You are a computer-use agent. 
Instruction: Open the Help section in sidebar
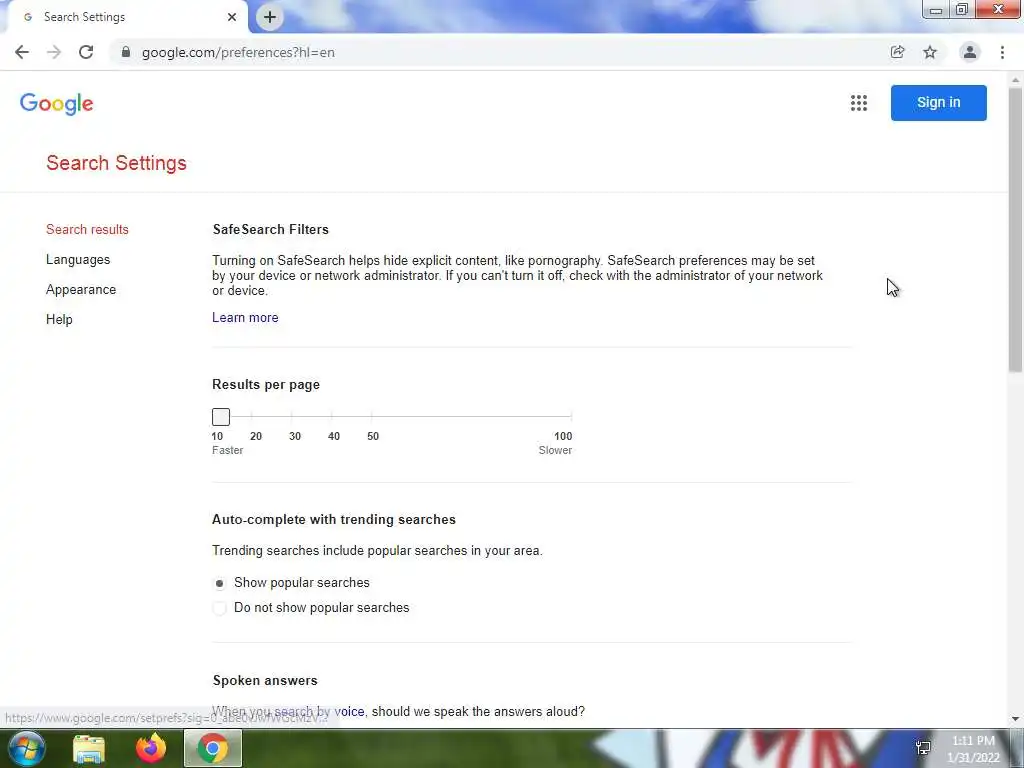tap(59, 319)
